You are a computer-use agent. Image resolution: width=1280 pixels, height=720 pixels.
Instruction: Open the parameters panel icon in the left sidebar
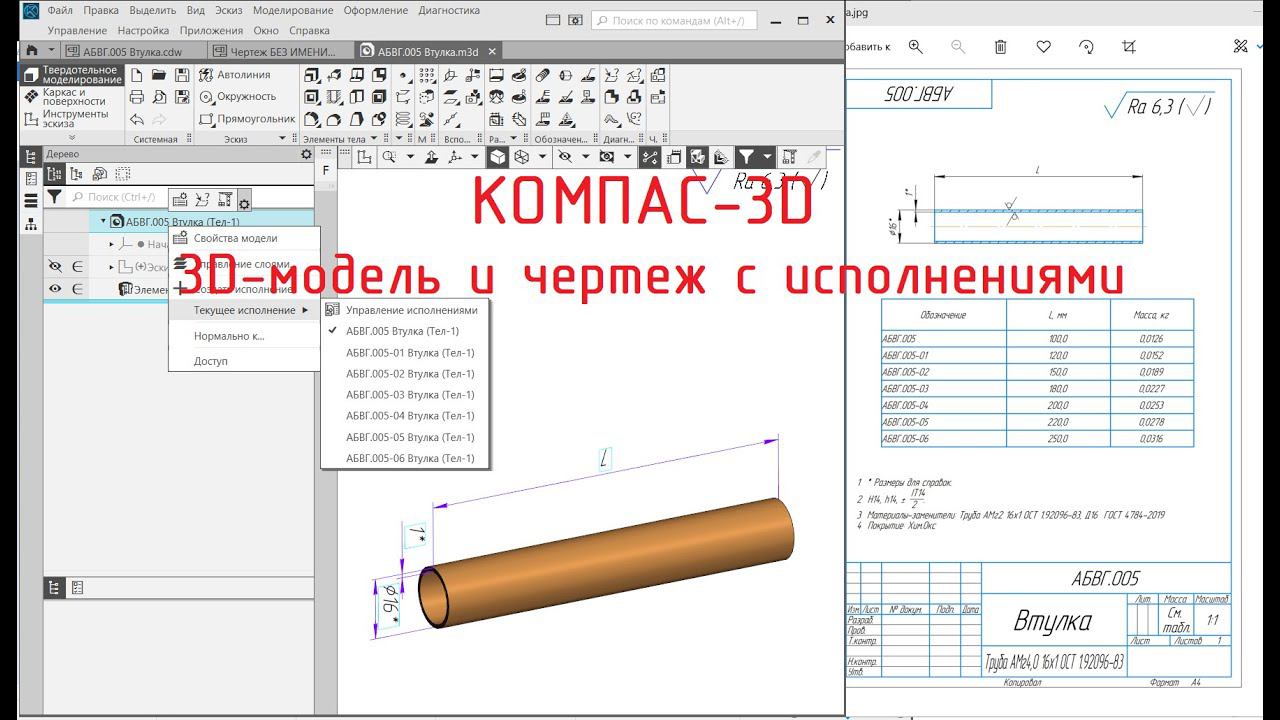30,179
